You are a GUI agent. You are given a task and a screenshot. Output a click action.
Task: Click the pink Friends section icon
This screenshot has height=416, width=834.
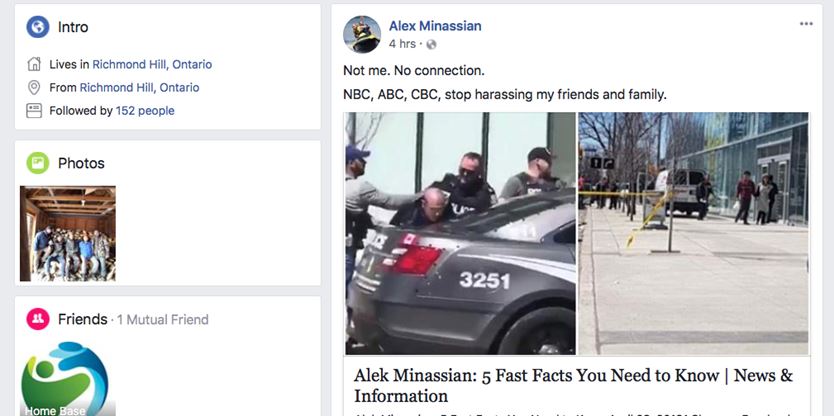tap(38, 319)
